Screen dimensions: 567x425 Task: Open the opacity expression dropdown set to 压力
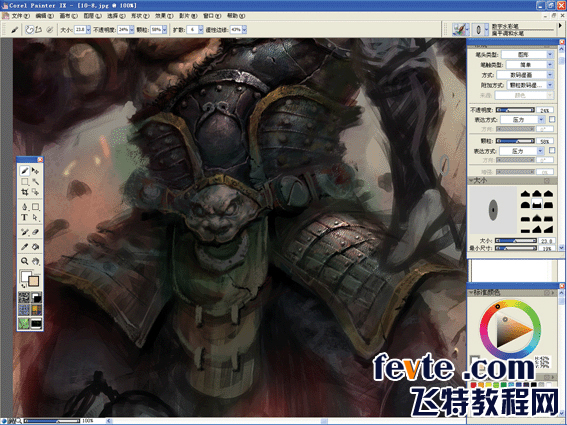(523, 120)
